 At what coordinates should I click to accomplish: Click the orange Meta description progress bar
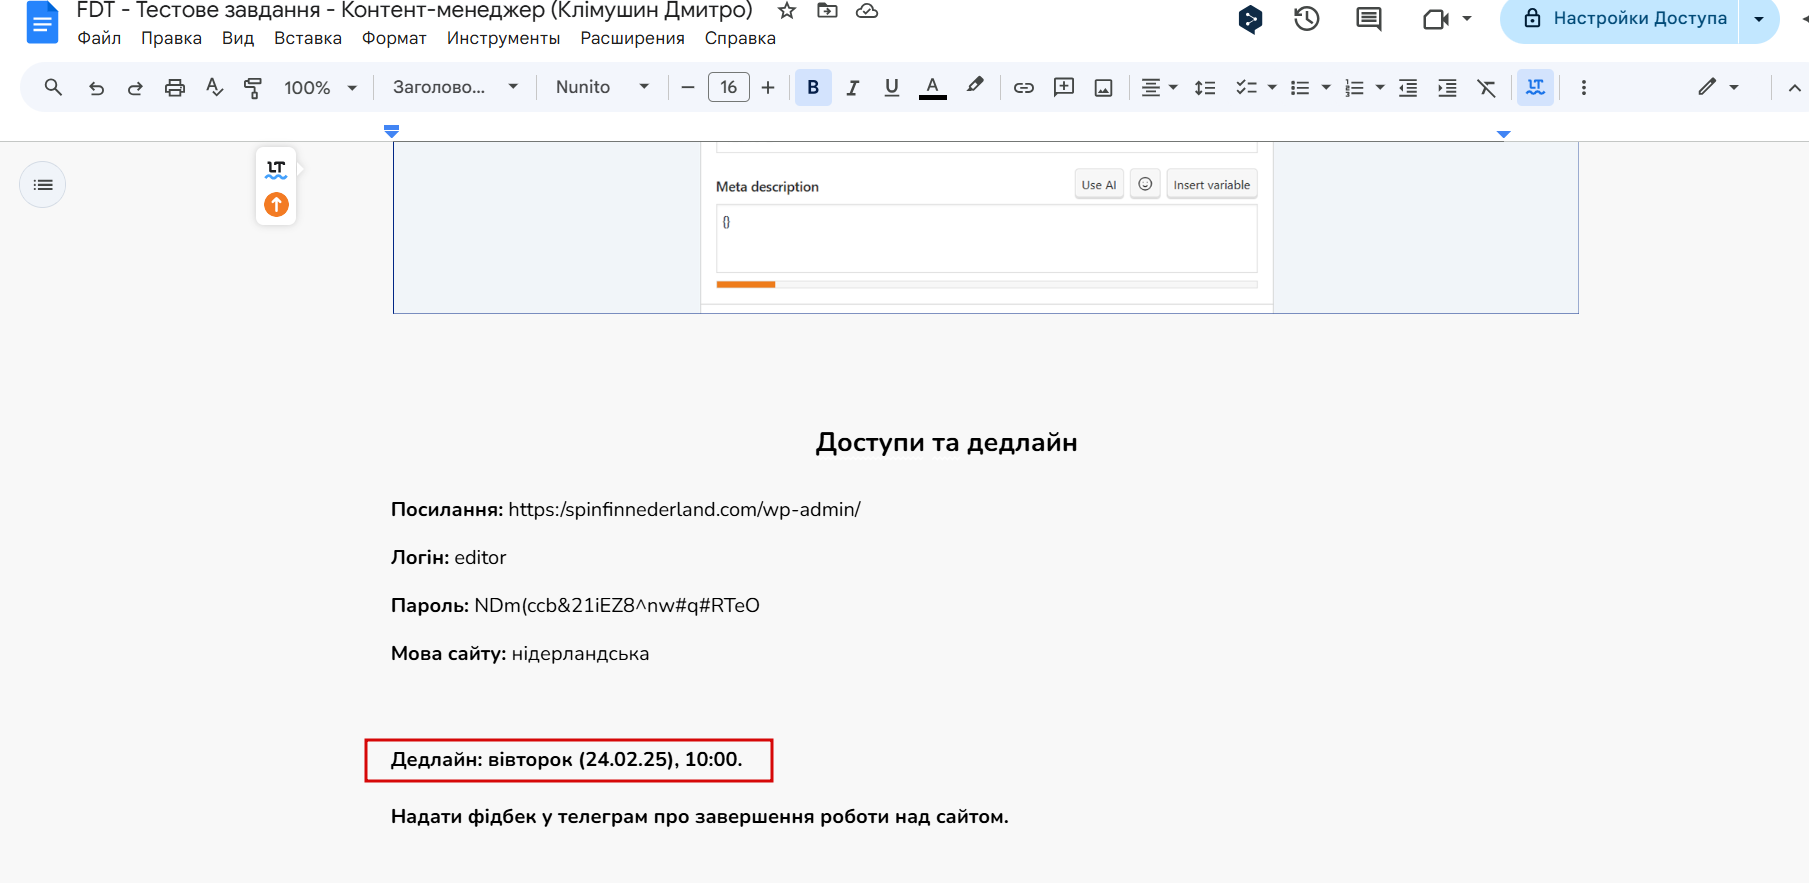coord(746,285)
